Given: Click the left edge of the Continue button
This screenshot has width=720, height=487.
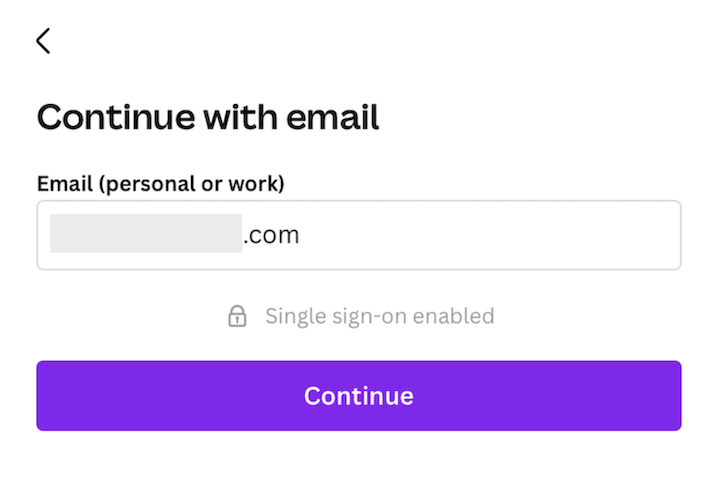Looking at the screenshot, I should pos(46,396).
